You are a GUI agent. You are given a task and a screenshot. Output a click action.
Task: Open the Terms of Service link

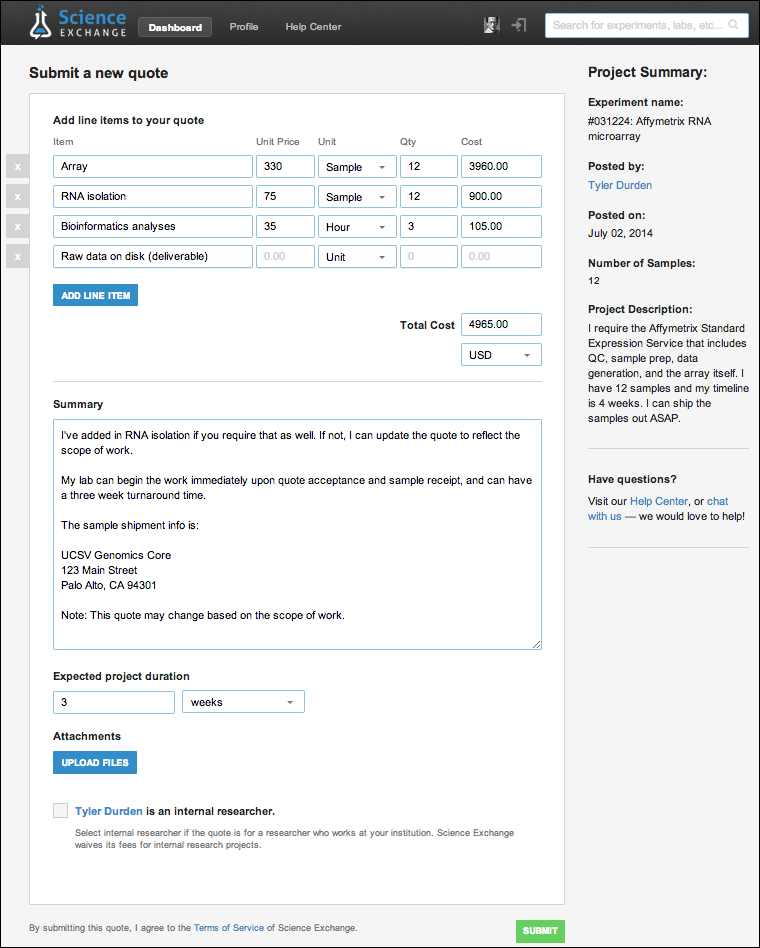229,928
